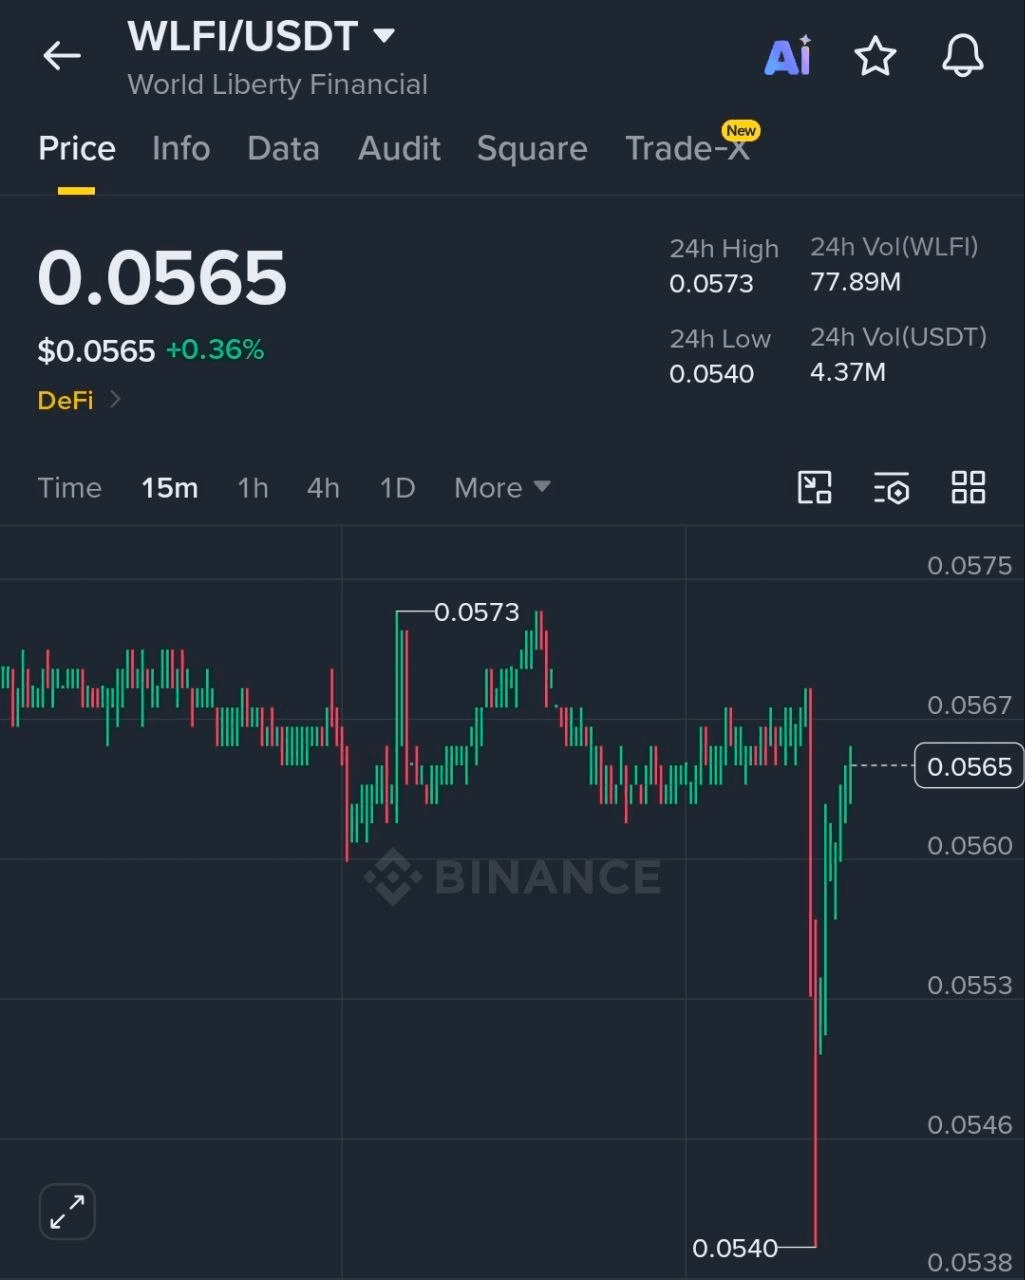Open the DeFi category chevron
The image size is (1025, 1280).
pos(115,400)
